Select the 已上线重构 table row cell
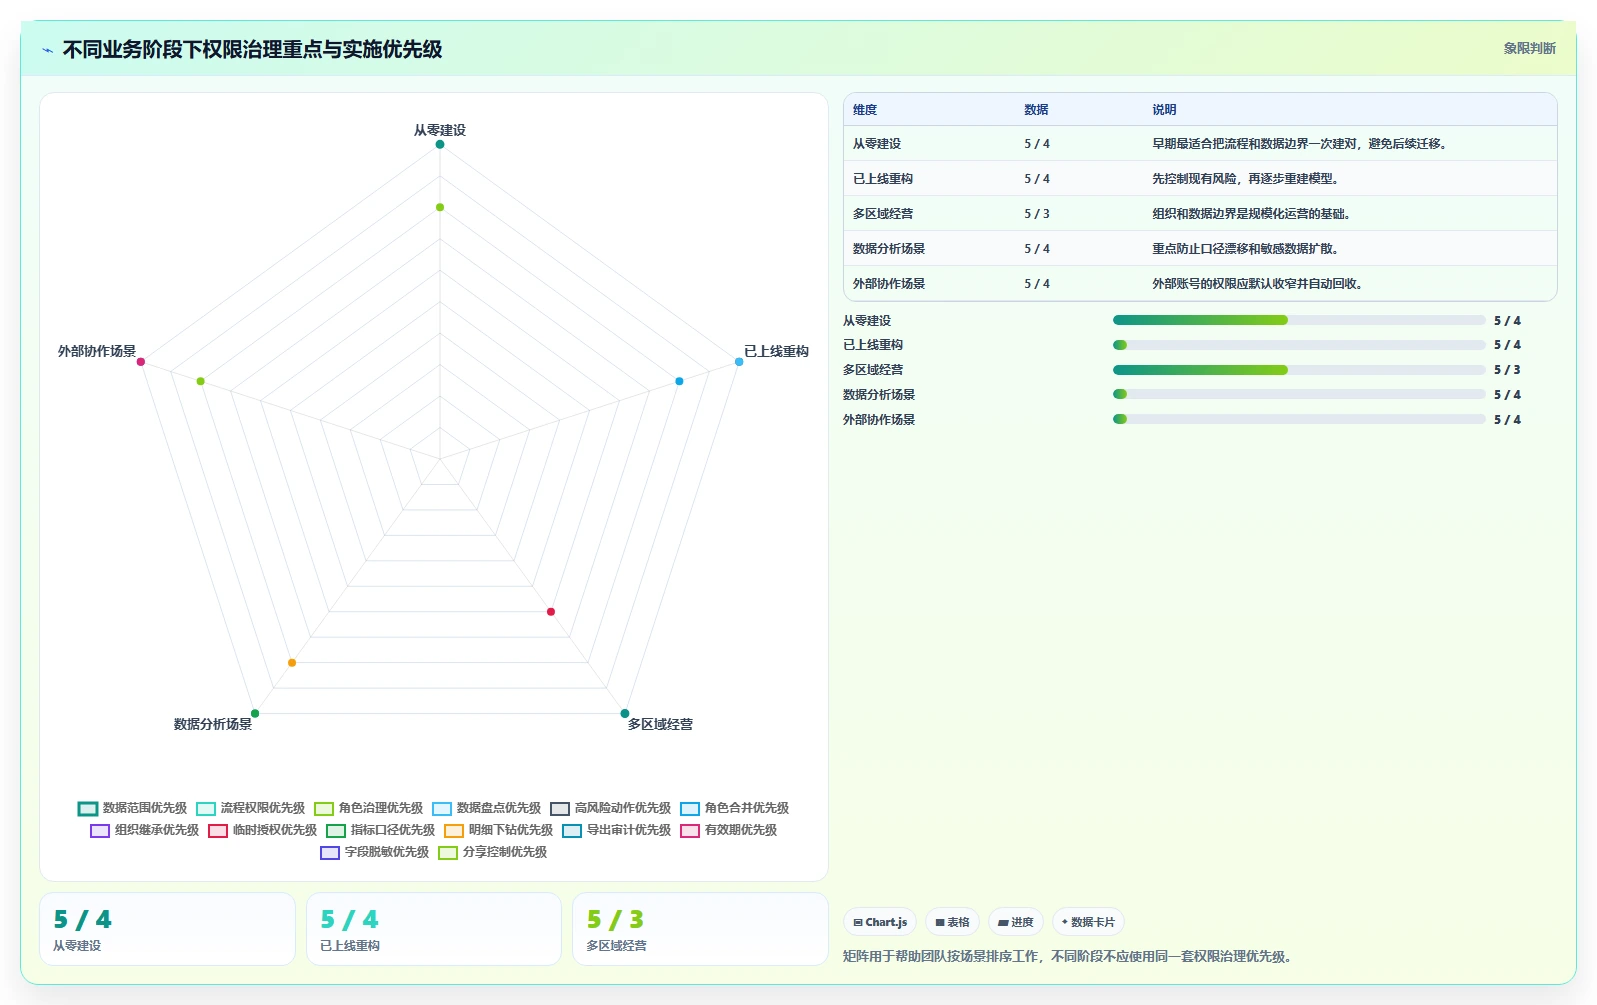1597x1005 pixels. pos(883,179)
